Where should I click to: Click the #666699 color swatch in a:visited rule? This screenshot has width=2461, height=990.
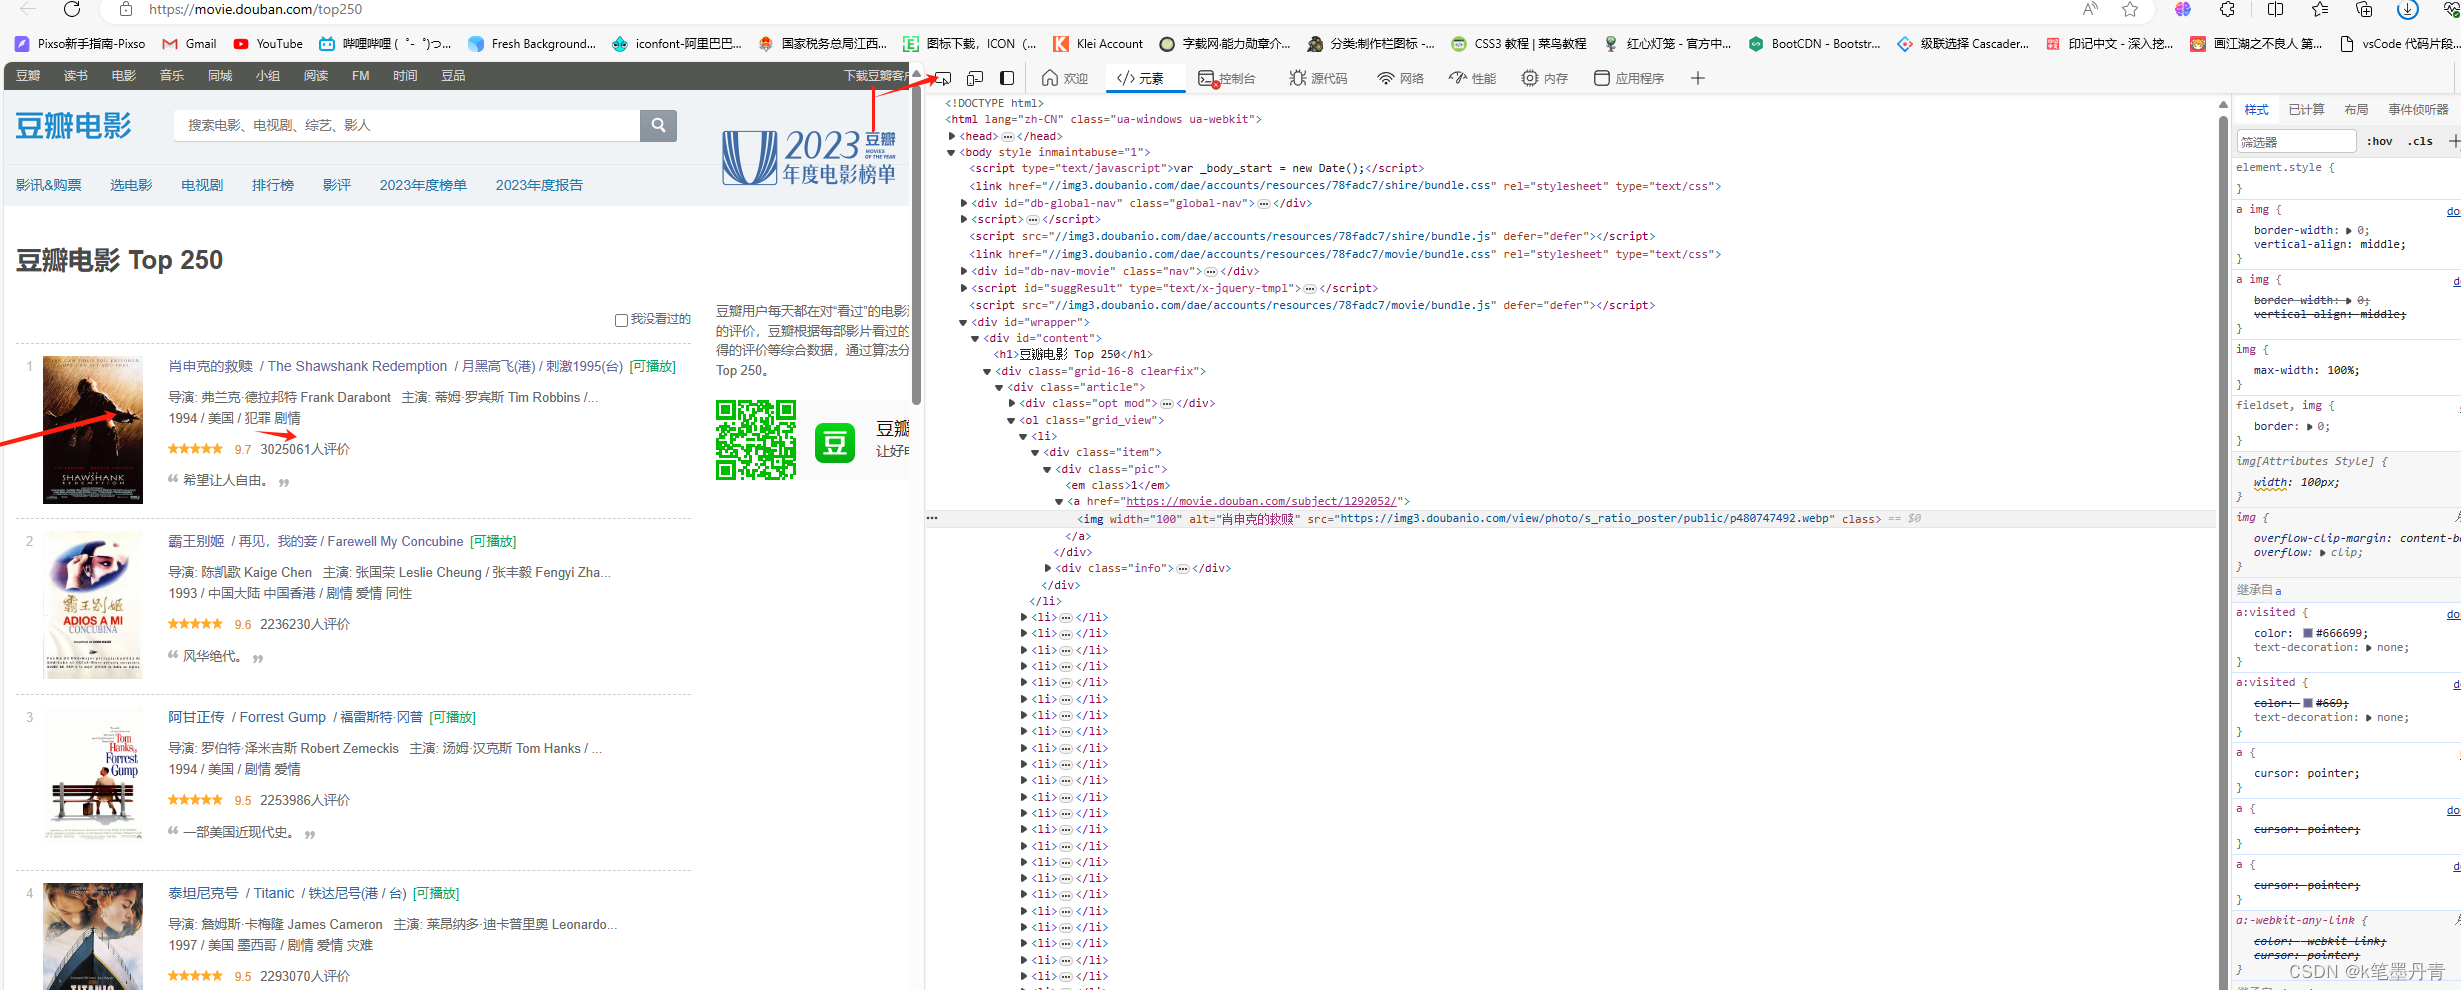click(2308, 633)
